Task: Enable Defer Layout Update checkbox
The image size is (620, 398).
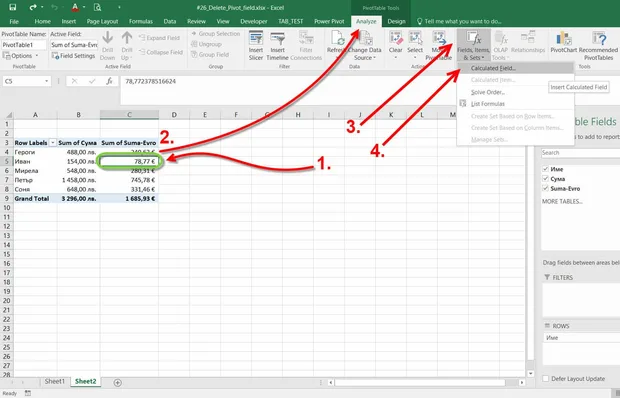Action: click(545, 378)
